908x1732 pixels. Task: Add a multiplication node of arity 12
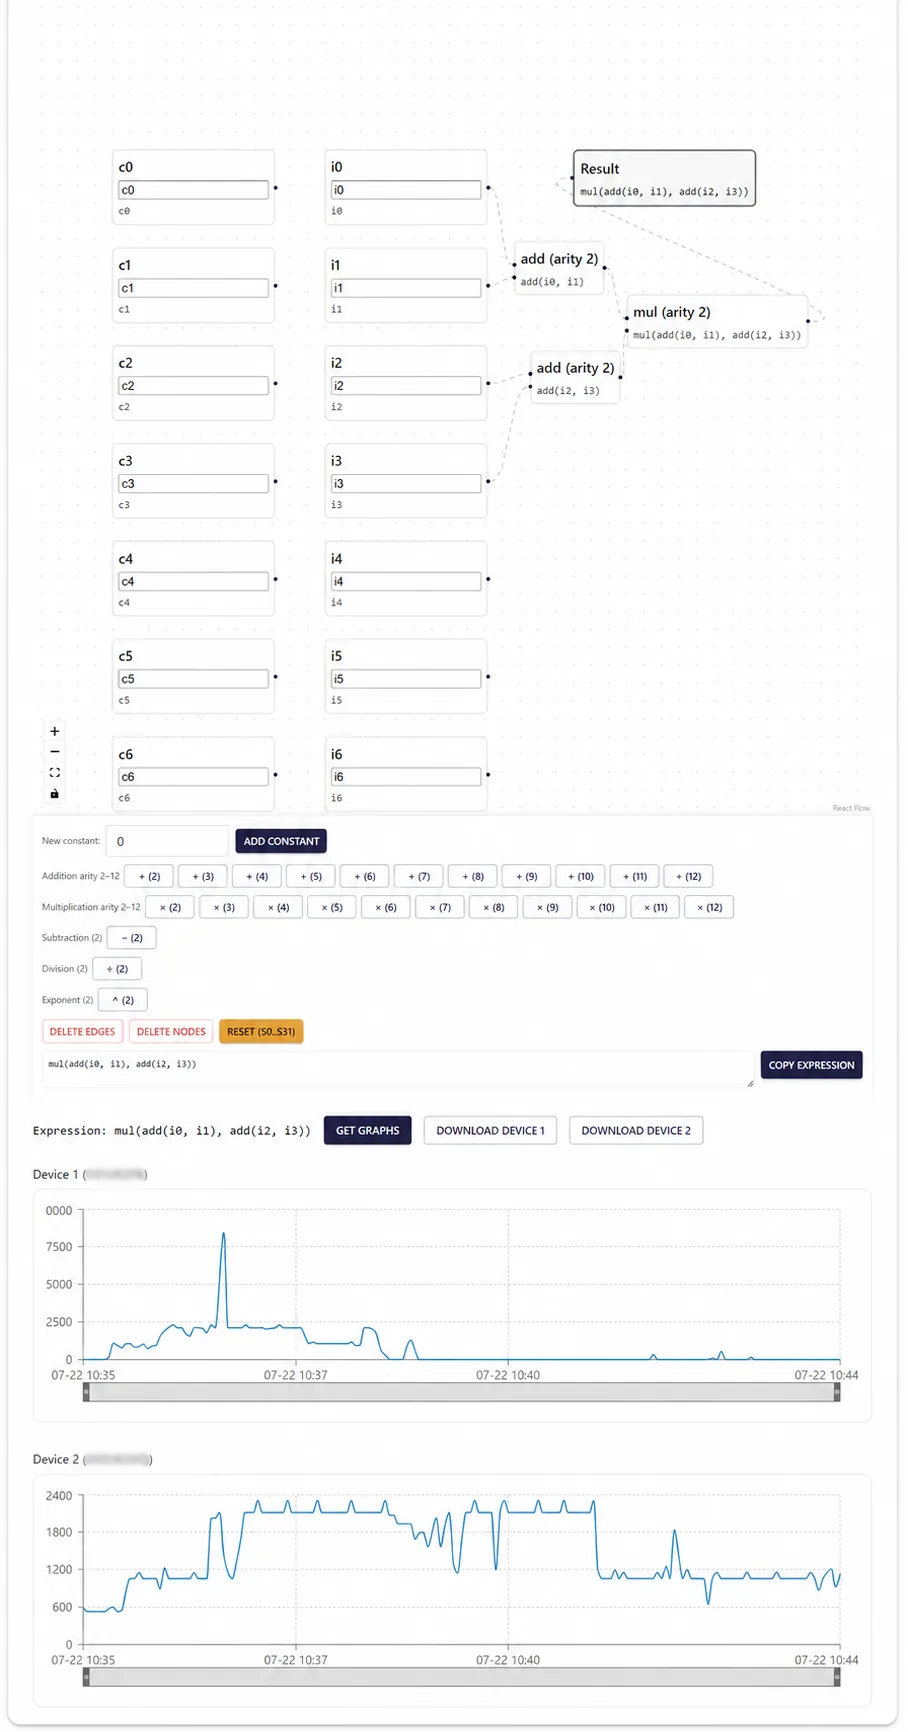709,907
